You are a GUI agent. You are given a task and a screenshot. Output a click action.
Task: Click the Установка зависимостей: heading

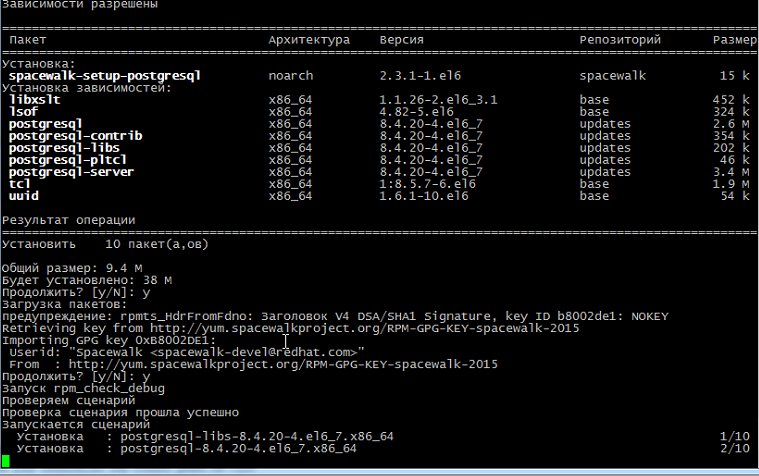pyautogui.click(x=87, y=88)
